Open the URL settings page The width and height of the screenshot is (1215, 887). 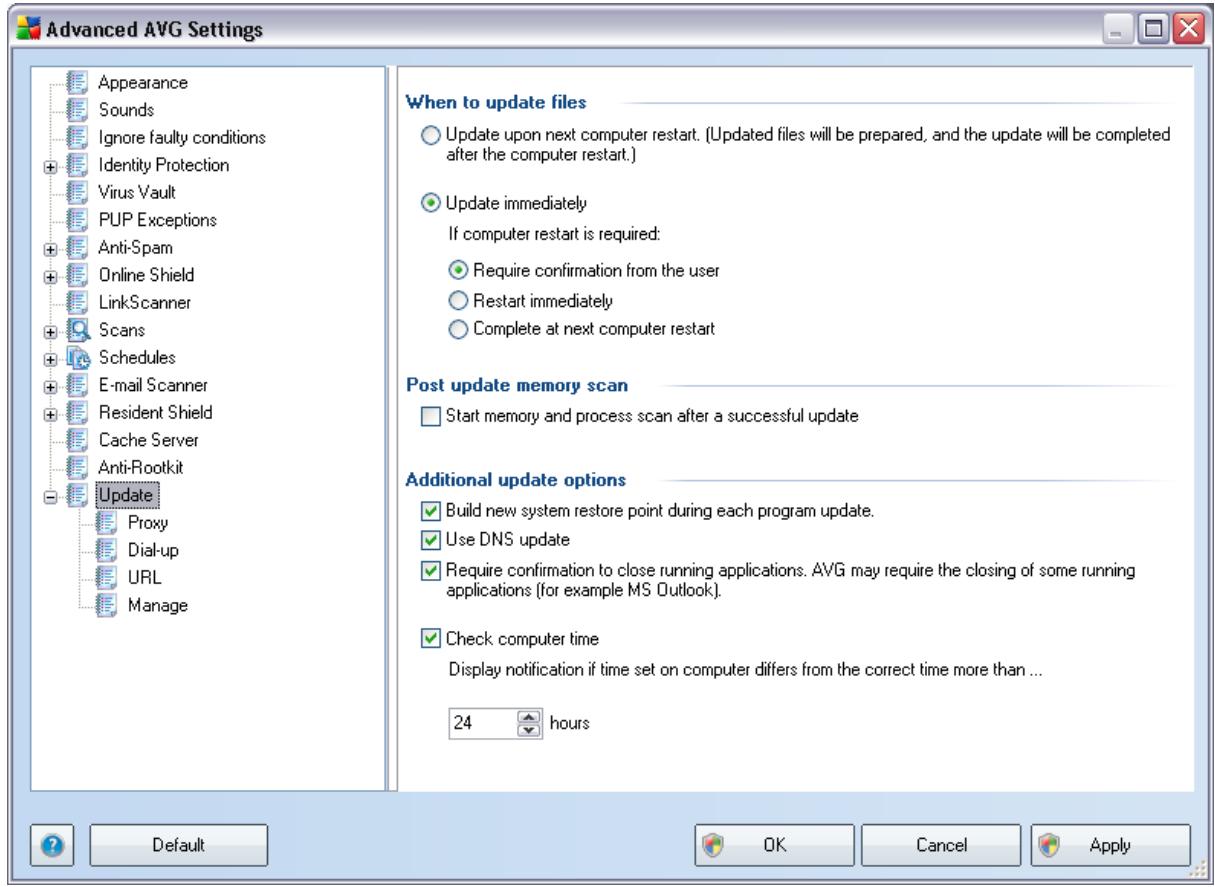coord(143,577)
